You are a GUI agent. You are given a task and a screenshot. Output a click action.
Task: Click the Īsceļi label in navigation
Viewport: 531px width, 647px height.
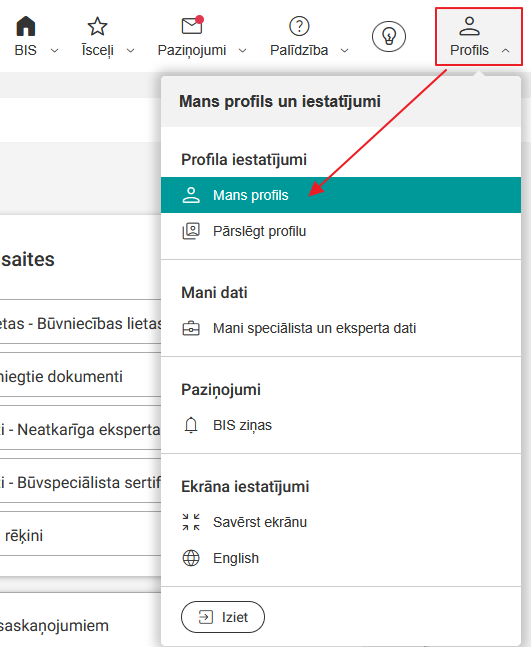point(97,50)
